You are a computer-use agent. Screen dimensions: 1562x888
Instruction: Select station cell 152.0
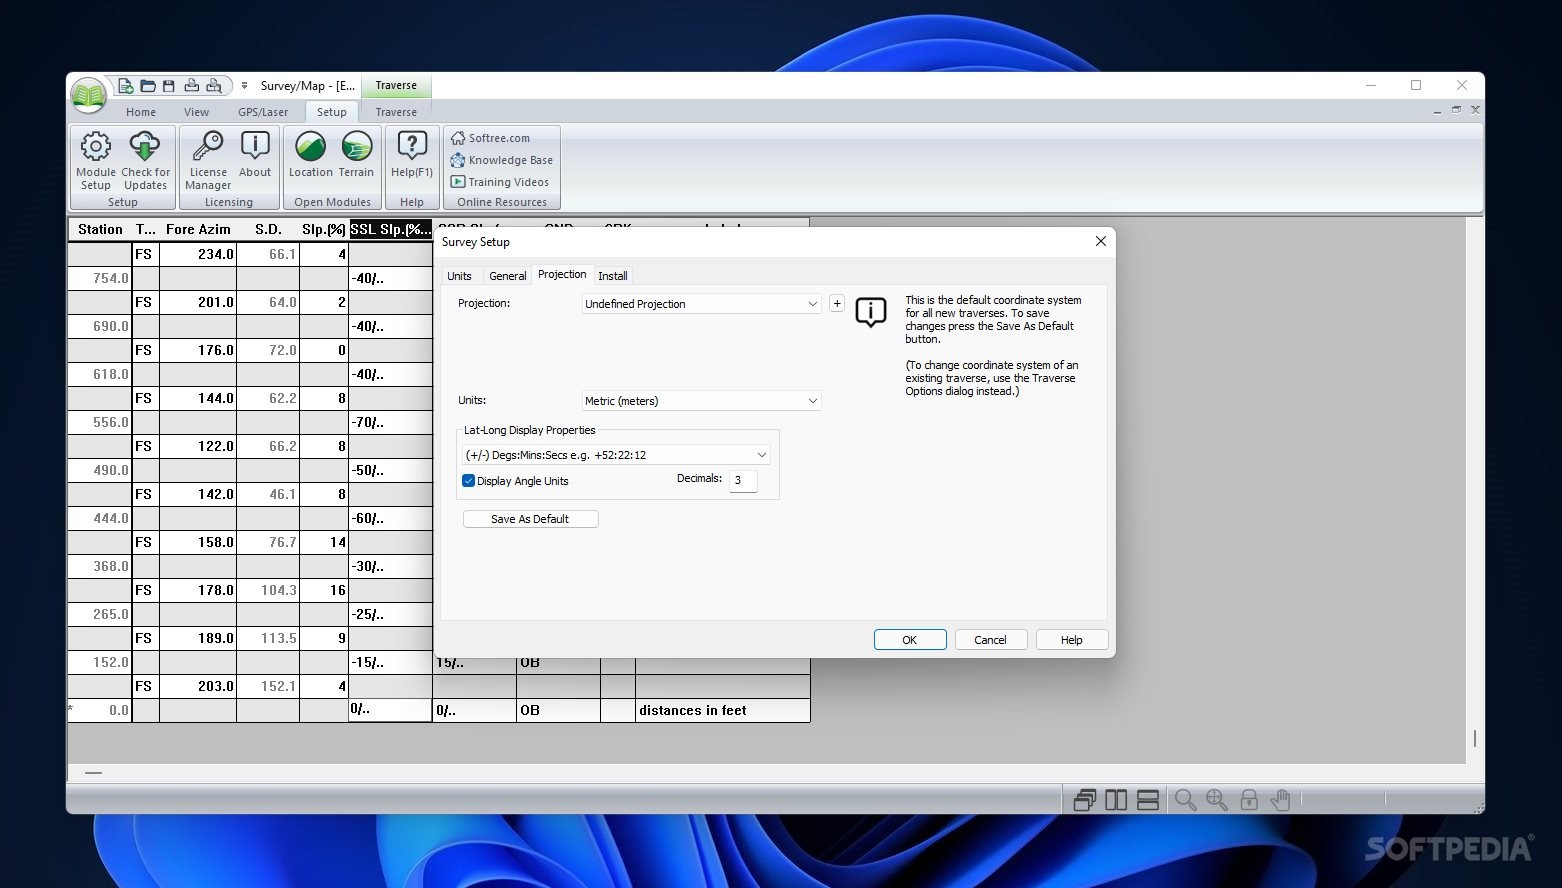click(x=100, y=662)
